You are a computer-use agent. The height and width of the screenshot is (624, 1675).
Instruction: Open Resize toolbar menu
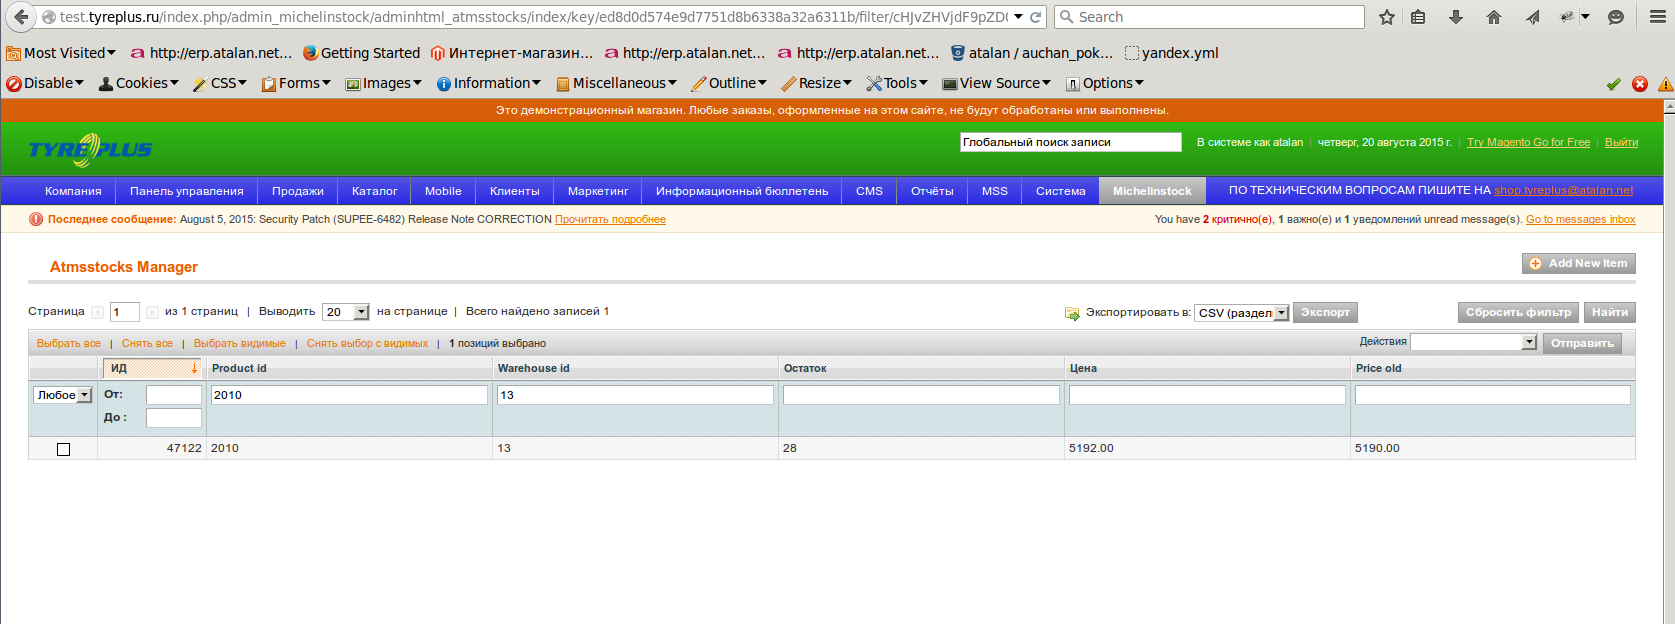pyautogui.click(x=817, y=83)
